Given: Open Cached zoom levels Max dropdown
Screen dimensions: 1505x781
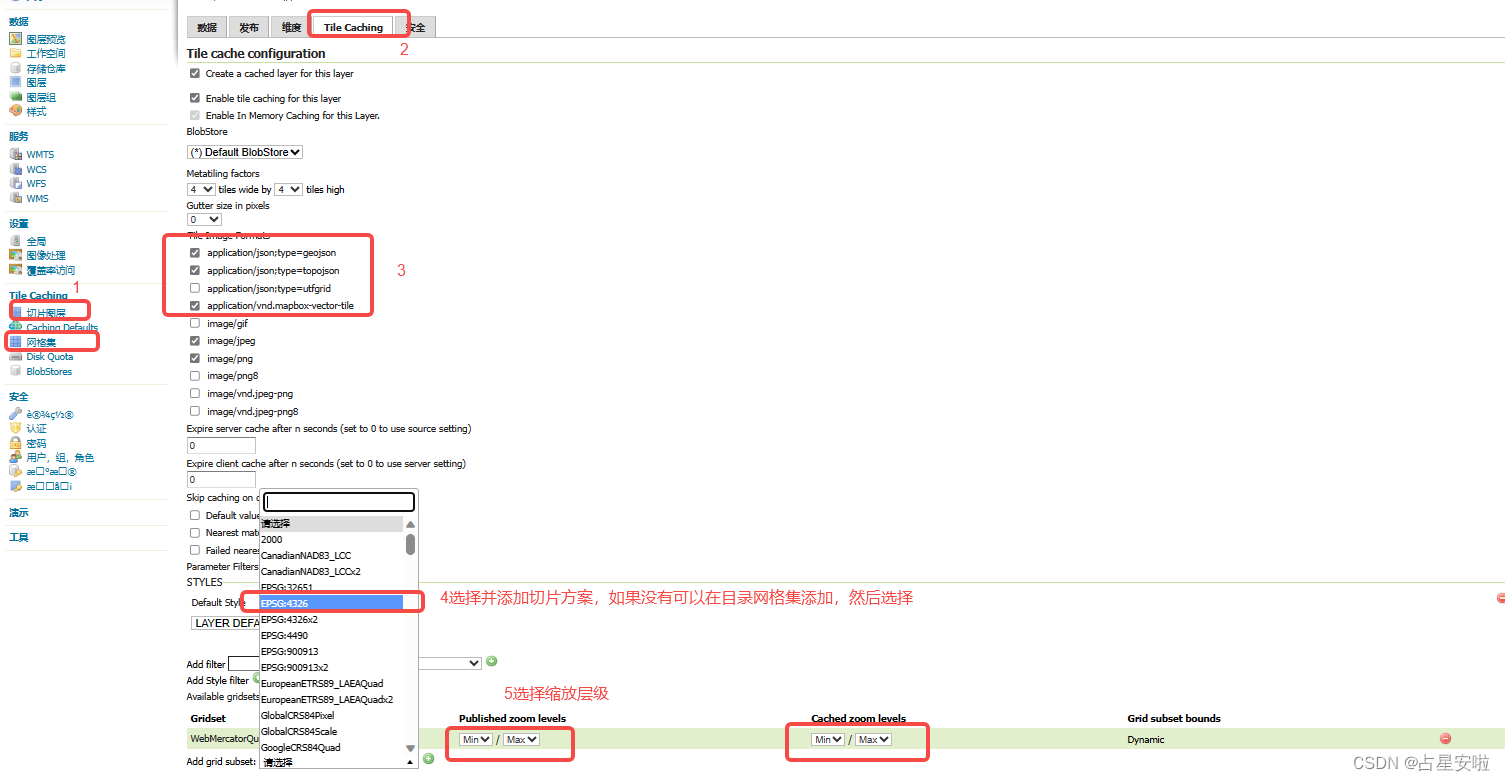Looking at the screenshot, I should pos(874,740).
